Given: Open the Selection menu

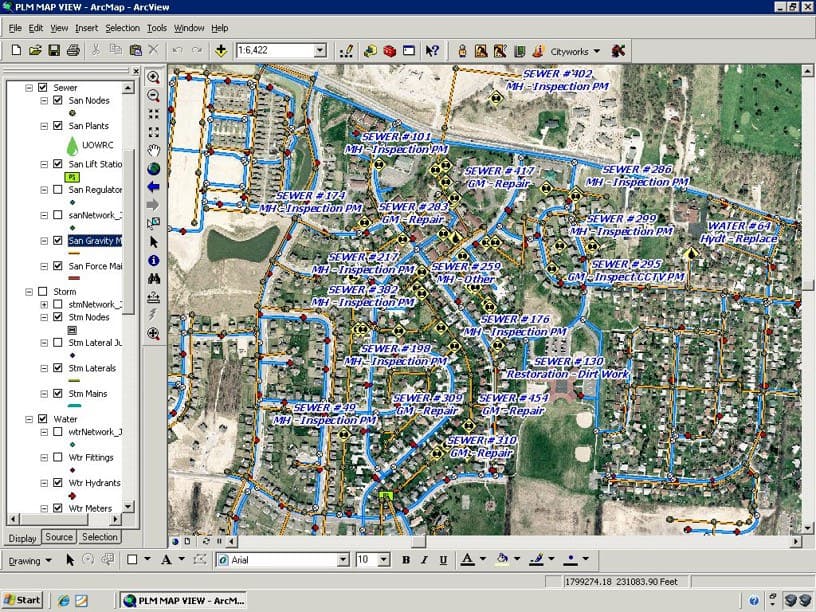Looking at the screenshot, I should tap(122, 28).
